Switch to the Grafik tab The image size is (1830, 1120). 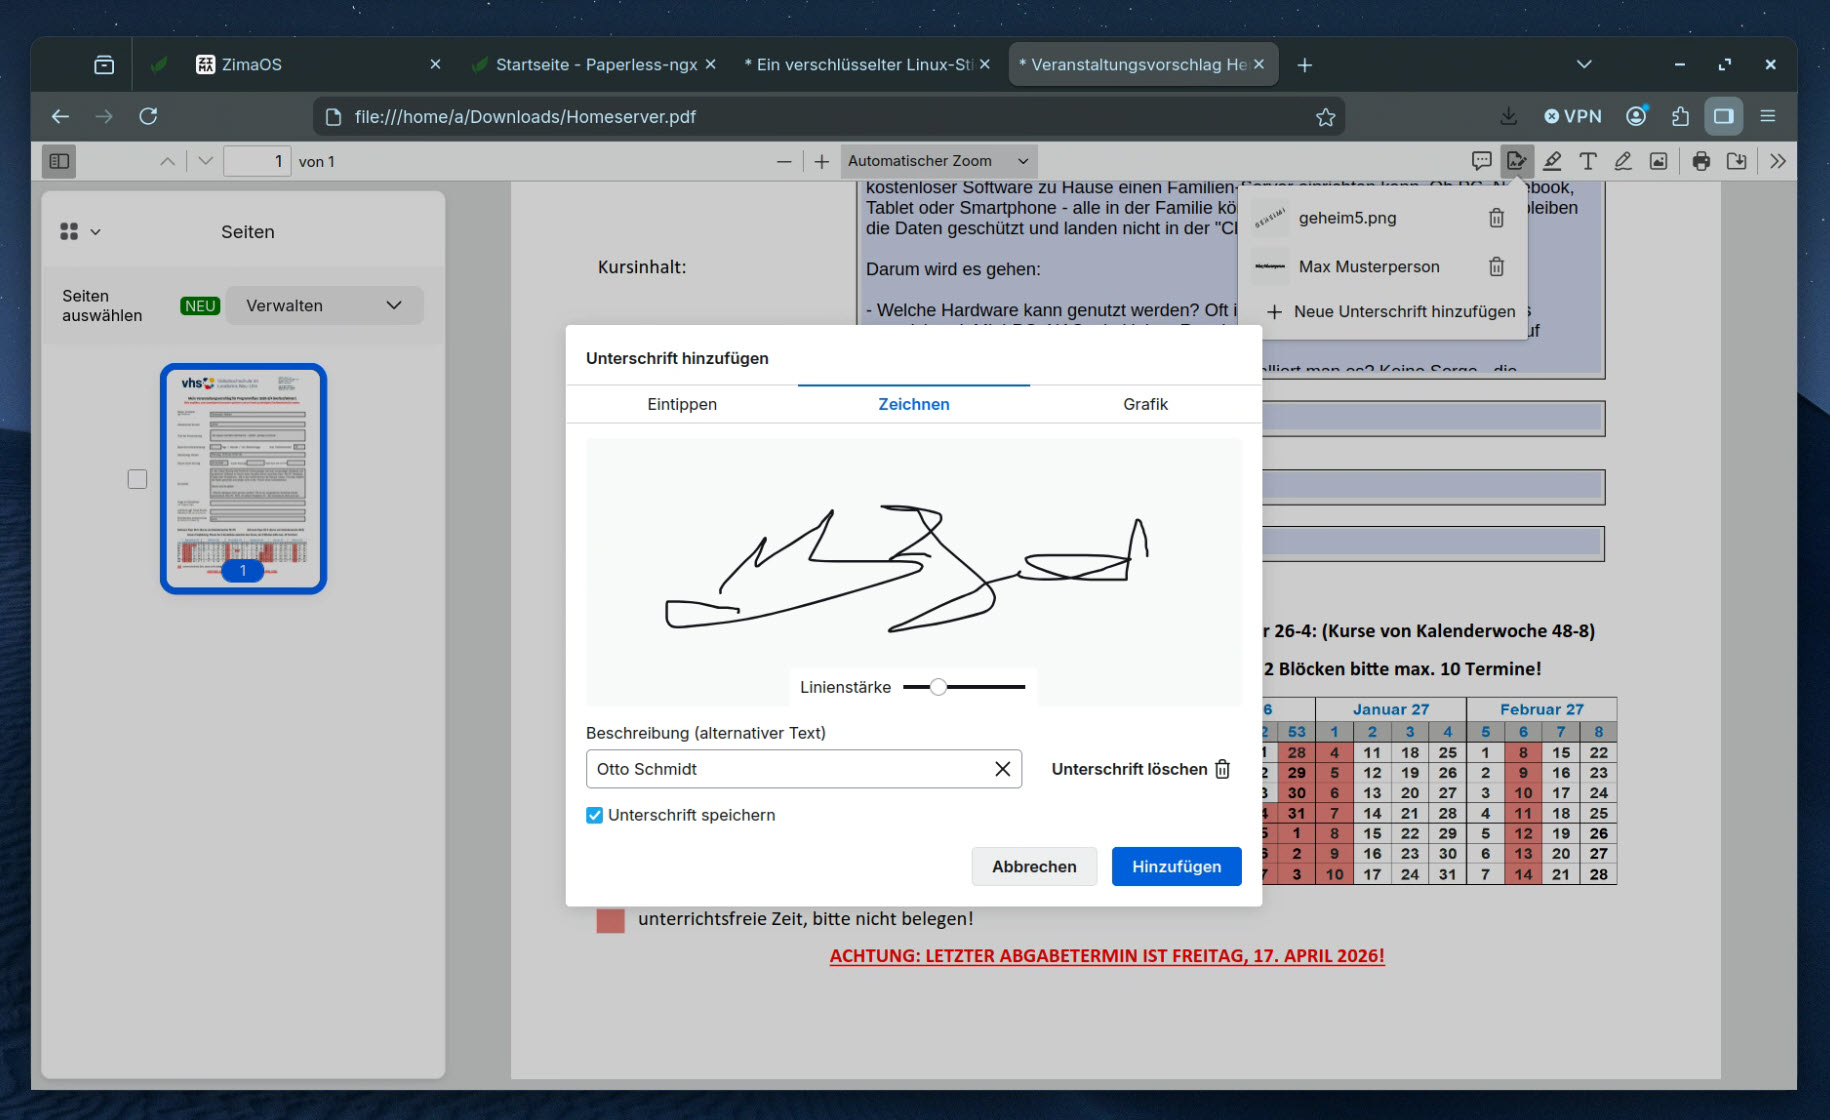[1145, 404]
